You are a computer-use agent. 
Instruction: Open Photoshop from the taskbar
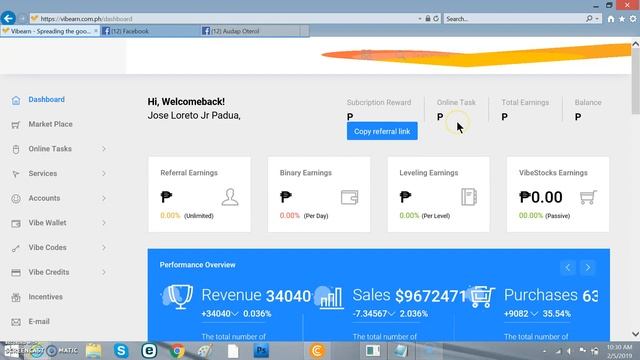[261, 351]
